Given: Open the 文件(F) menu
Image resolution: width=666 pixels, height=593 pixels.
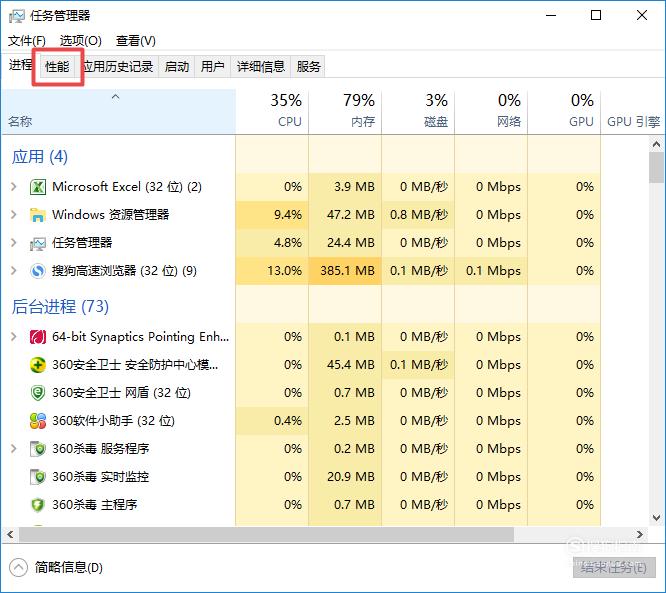Looking at the screenshot, I should pos(27,41).
